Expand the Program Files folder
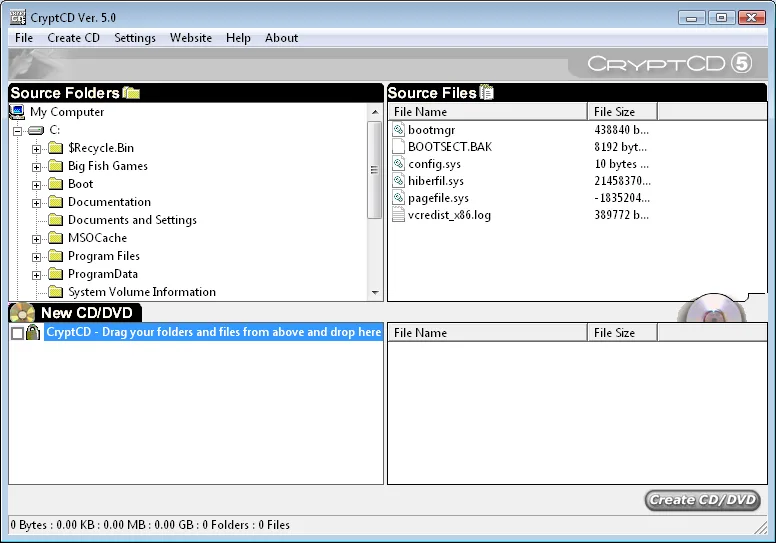 click(36, 257)
